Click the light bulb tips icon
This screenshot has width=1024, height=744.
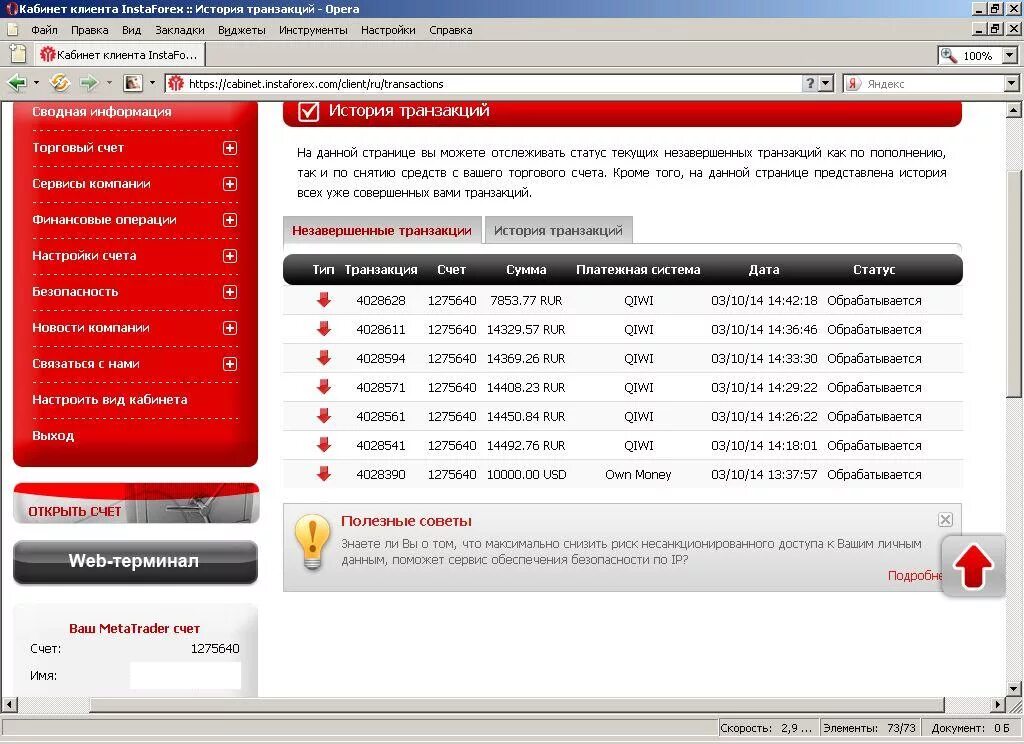(x=313, y=542)
